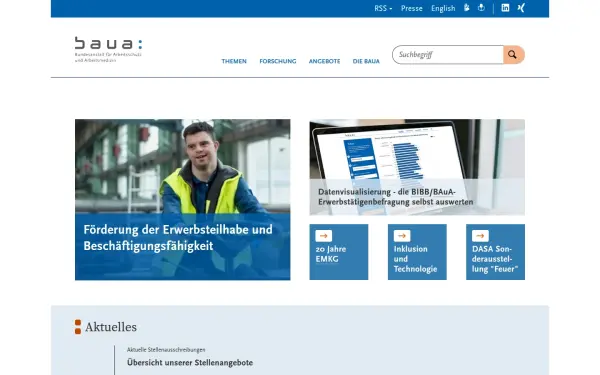
Task: Open Datenvisualisierung BIBB/BAuA-Erwerbstätigenbefragung link
Action: (x=396, y=197)
